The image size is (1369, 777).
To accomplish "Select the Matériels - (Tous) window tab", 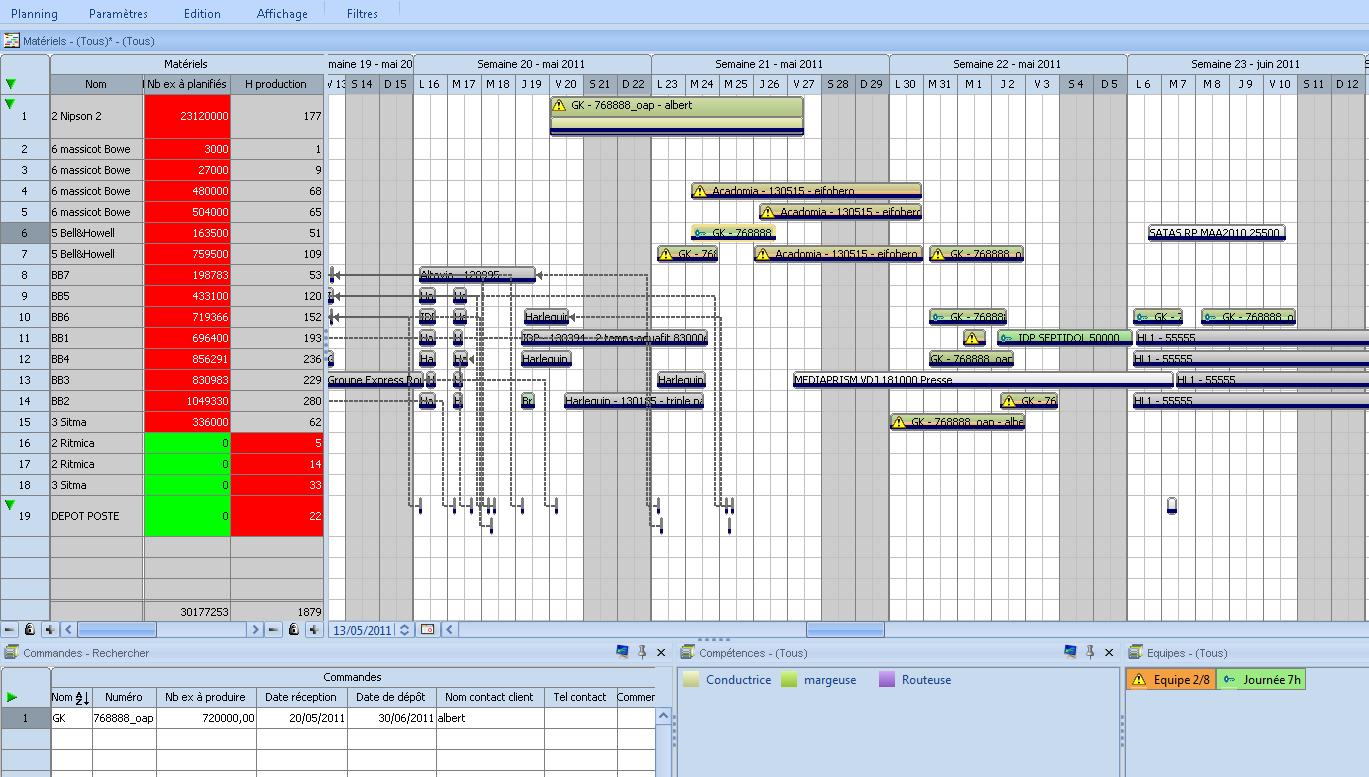I will [80, 41].
